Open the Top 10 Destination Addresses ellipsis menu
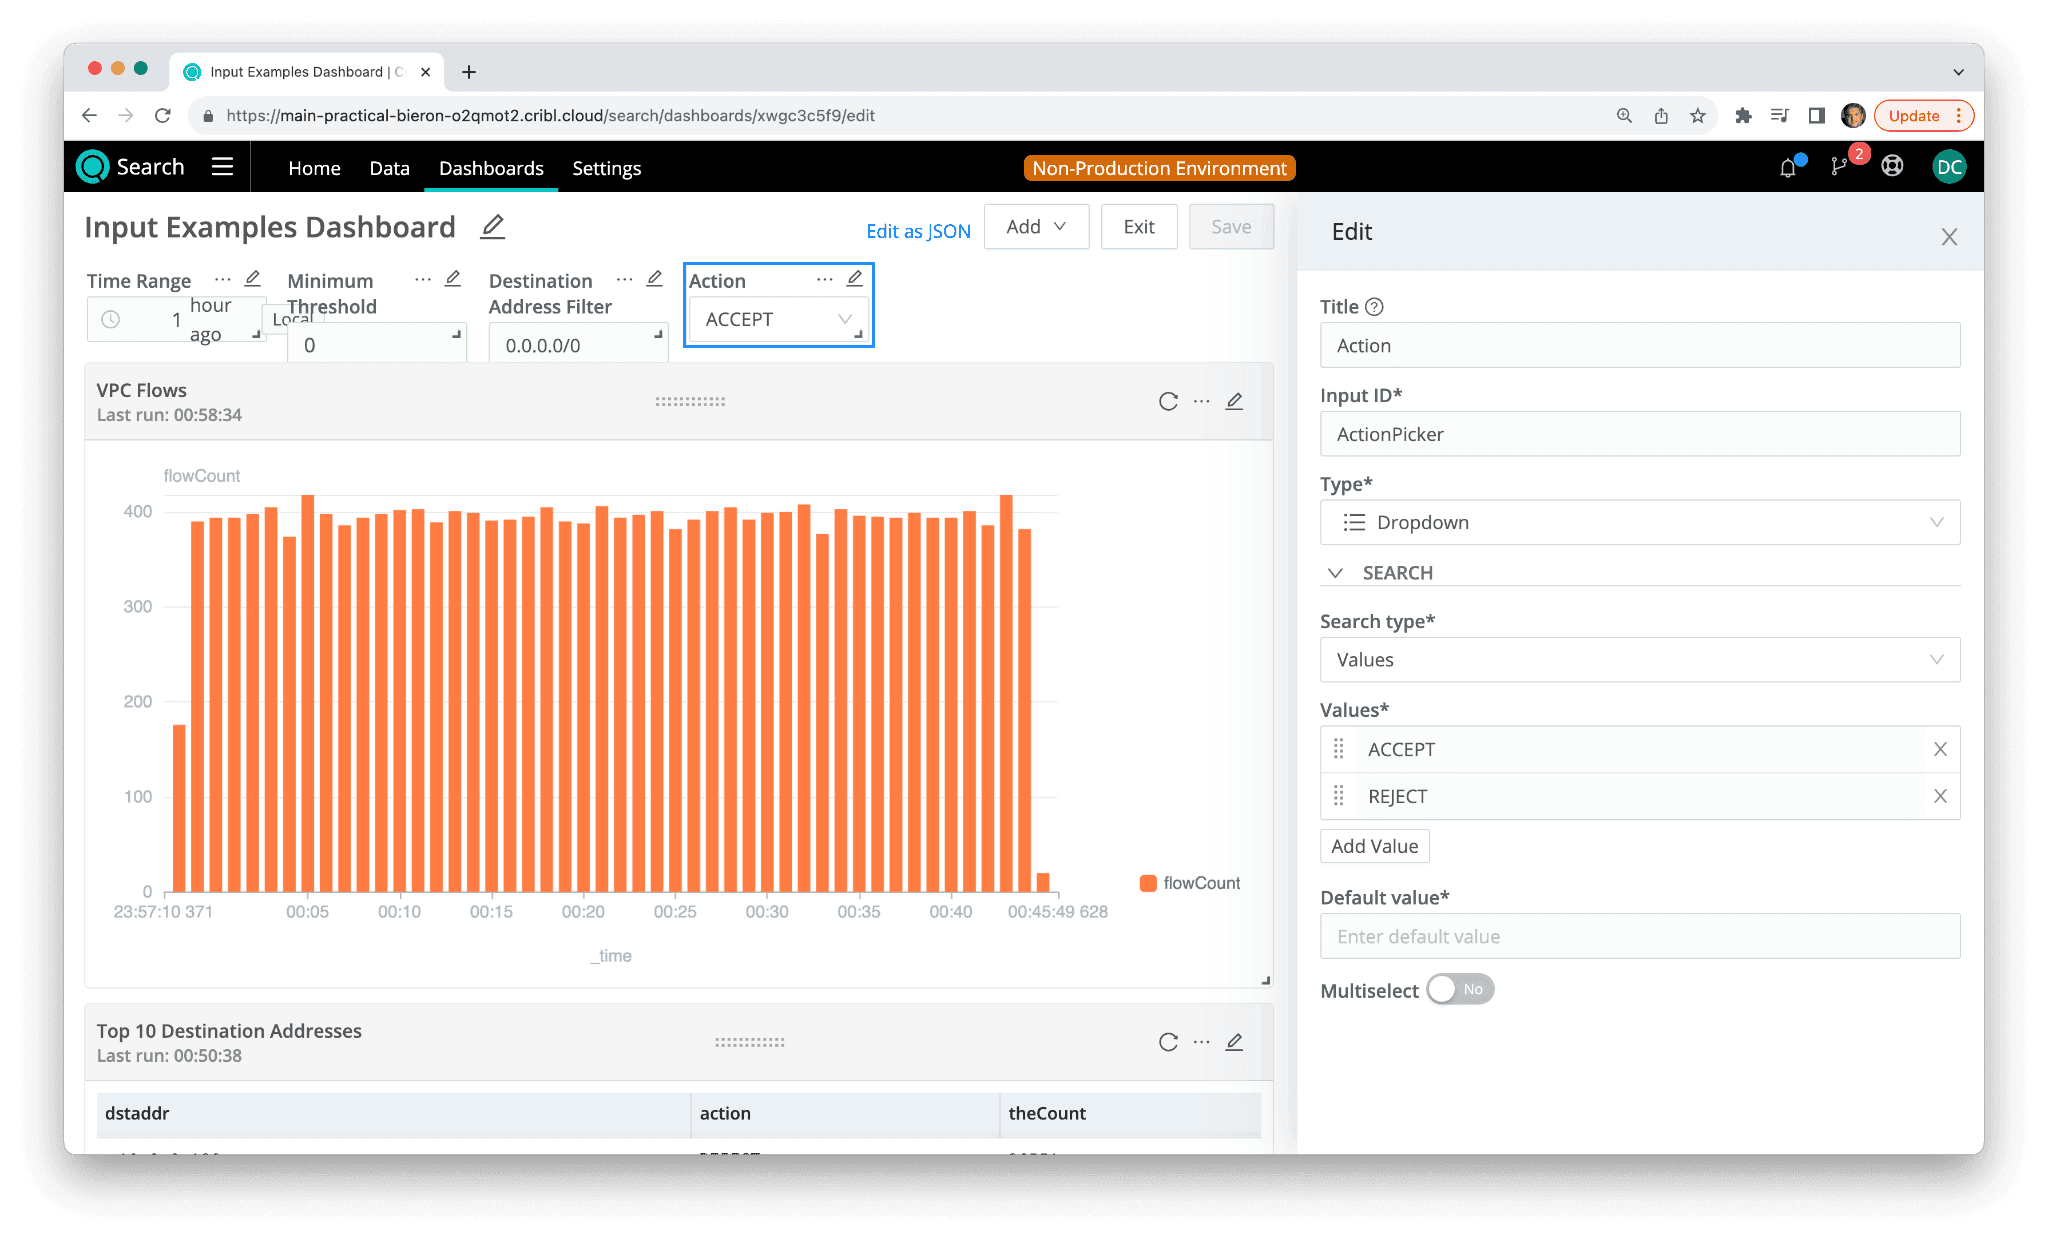The height and width of the screenshot is (1239, 2048). (x=1201, y=1042)
